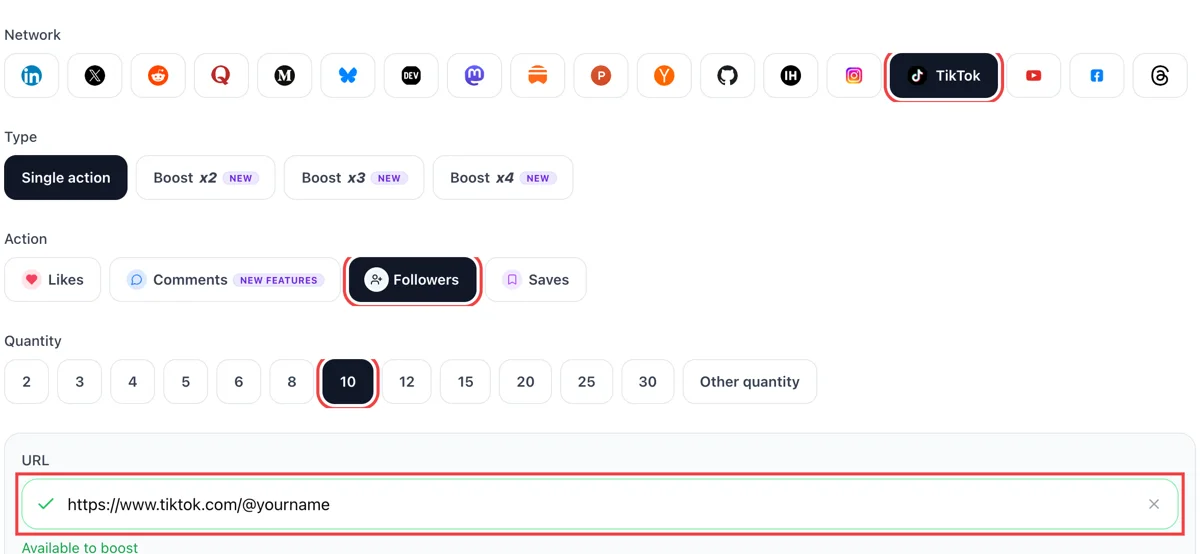Image resolution: width=1200 pixels, height=554 pixels.
Task: Set quantity to 2
Action: tap(27, 382)
